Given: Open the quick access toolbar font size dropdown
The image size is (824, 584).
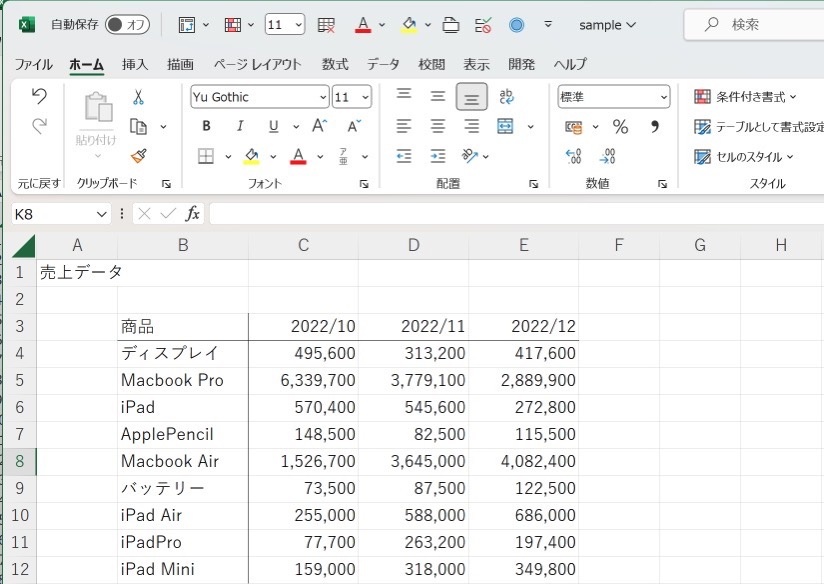Looking at the screenshot, I should pyautogui.click(x=298, y=25).
